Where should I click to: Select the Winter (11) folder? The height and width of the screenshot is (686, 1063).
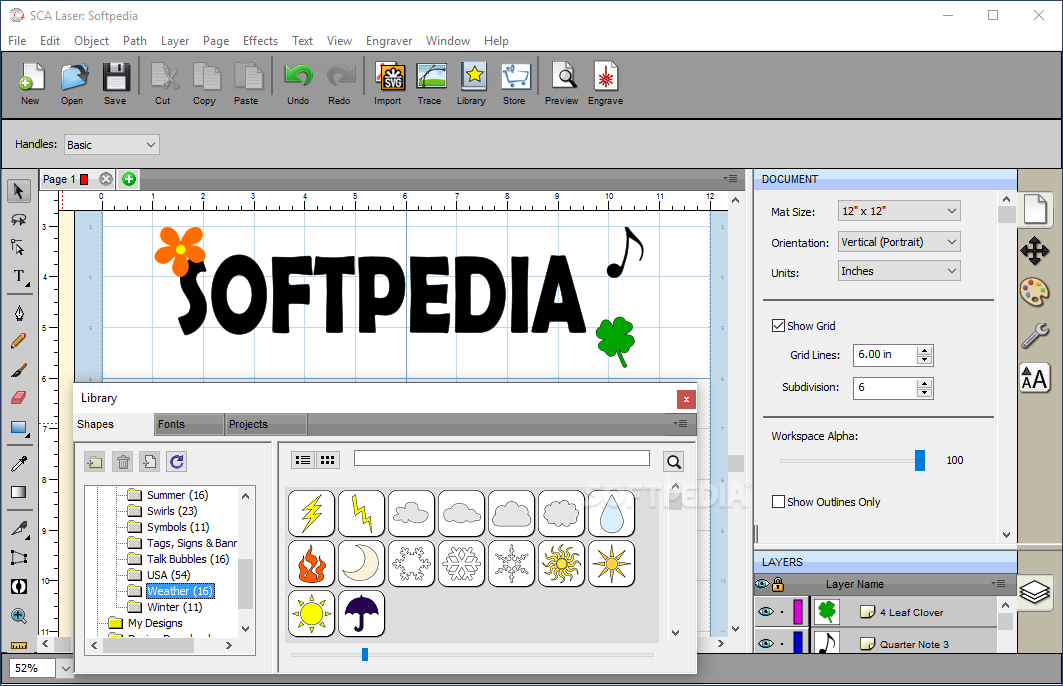click(175, 607)
